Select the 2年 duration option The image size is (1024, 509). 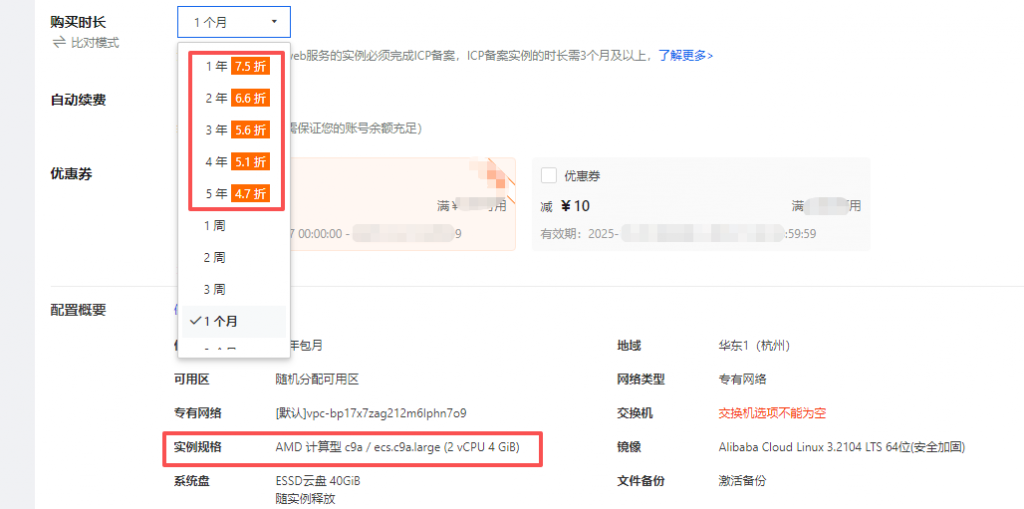pyautogui.click(x=215, y=98)
